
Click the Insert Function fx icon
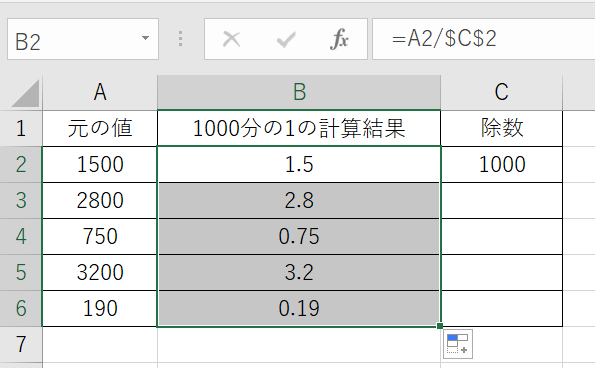click(x=339, y=39)
